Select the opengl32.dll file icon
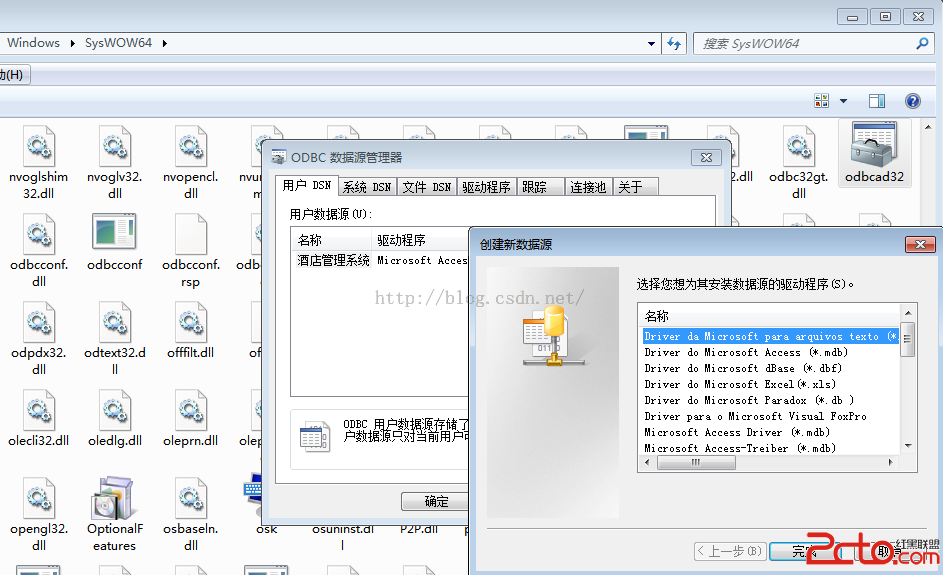Viewport: 943px width, 575px height. pyautogui.click(x=38, y=498)
